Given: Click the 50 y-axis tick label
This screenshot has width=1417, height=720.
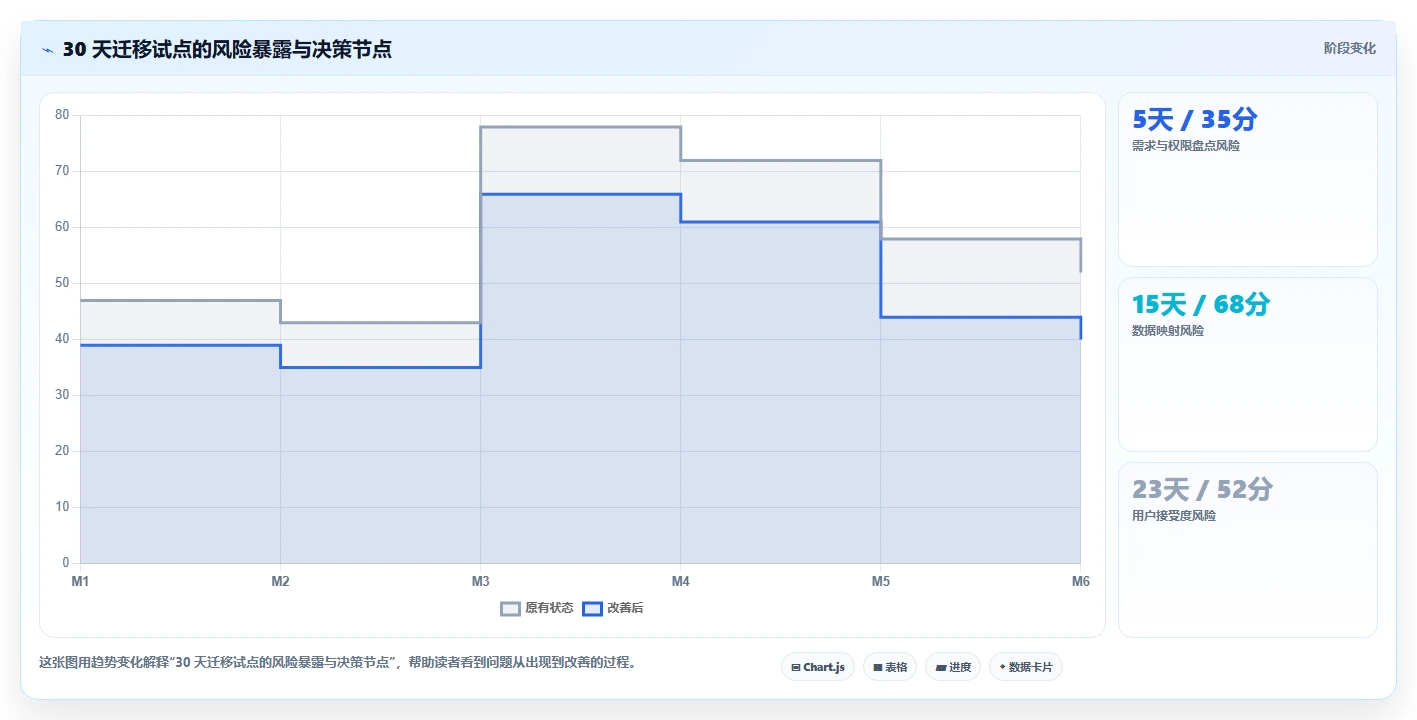Looking at the screenshot, I should pyautogui.click(x=62, y=283).
